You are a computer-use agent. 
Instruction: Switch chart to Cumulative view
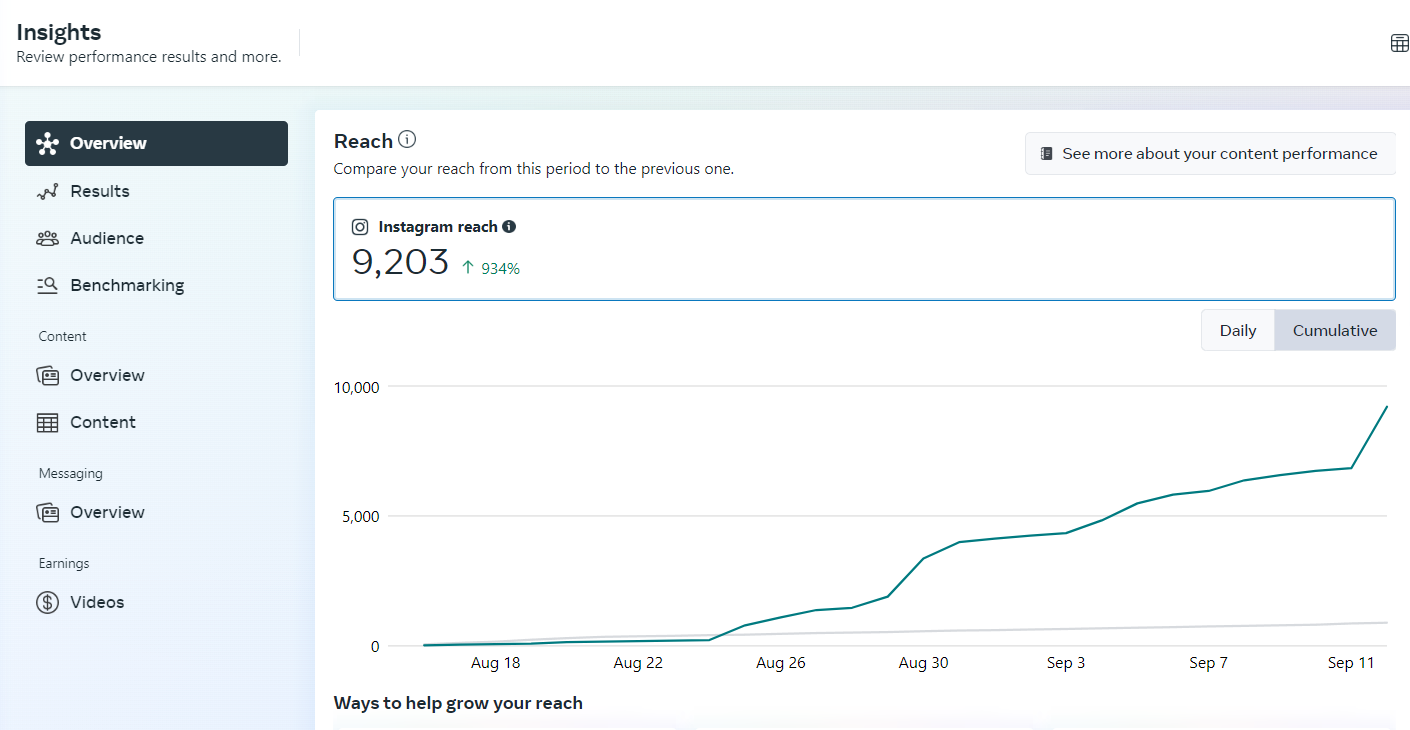pos(1335,330)
